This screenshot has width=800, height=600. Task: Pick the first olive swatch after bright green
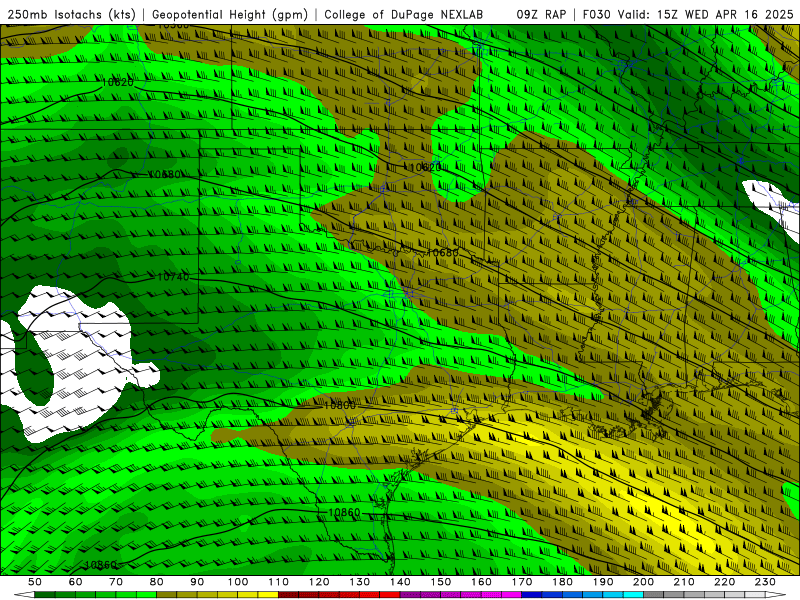click(166, 595)
